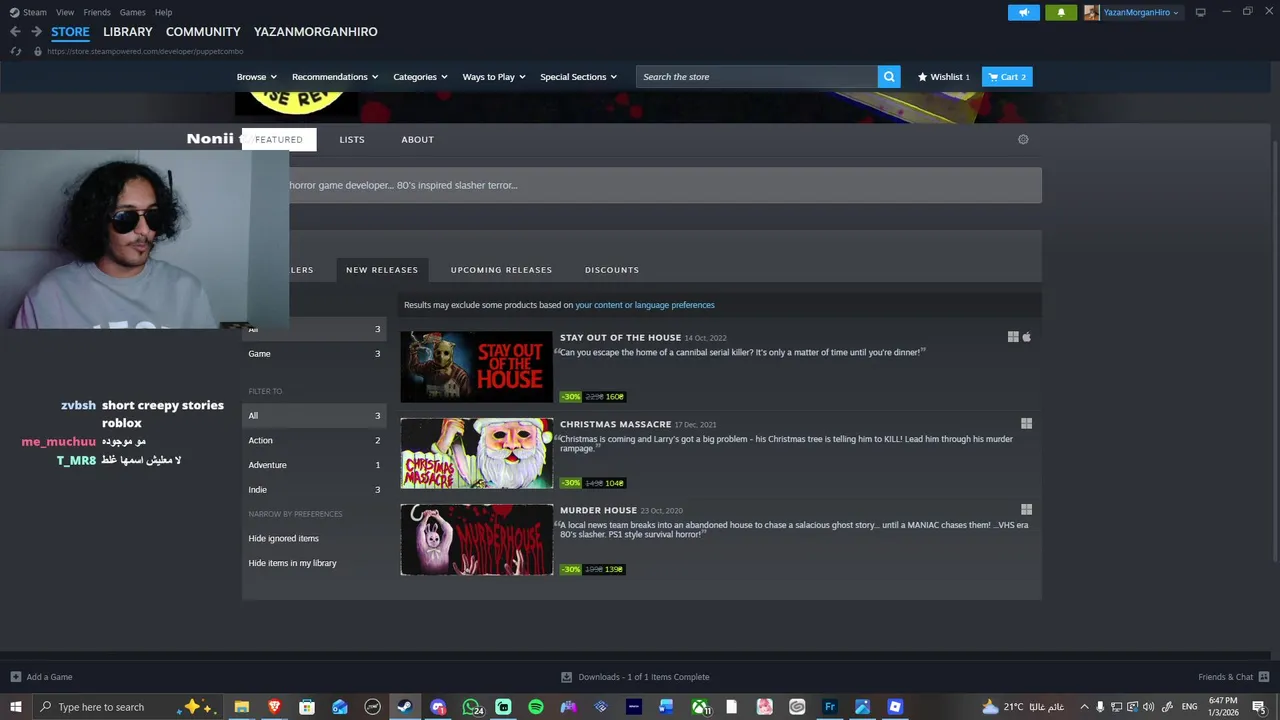Image resolution: width=1280 pixels, height=720 pixels.
Task: Go to the LIBRARY section
Action: click(128, 32)
